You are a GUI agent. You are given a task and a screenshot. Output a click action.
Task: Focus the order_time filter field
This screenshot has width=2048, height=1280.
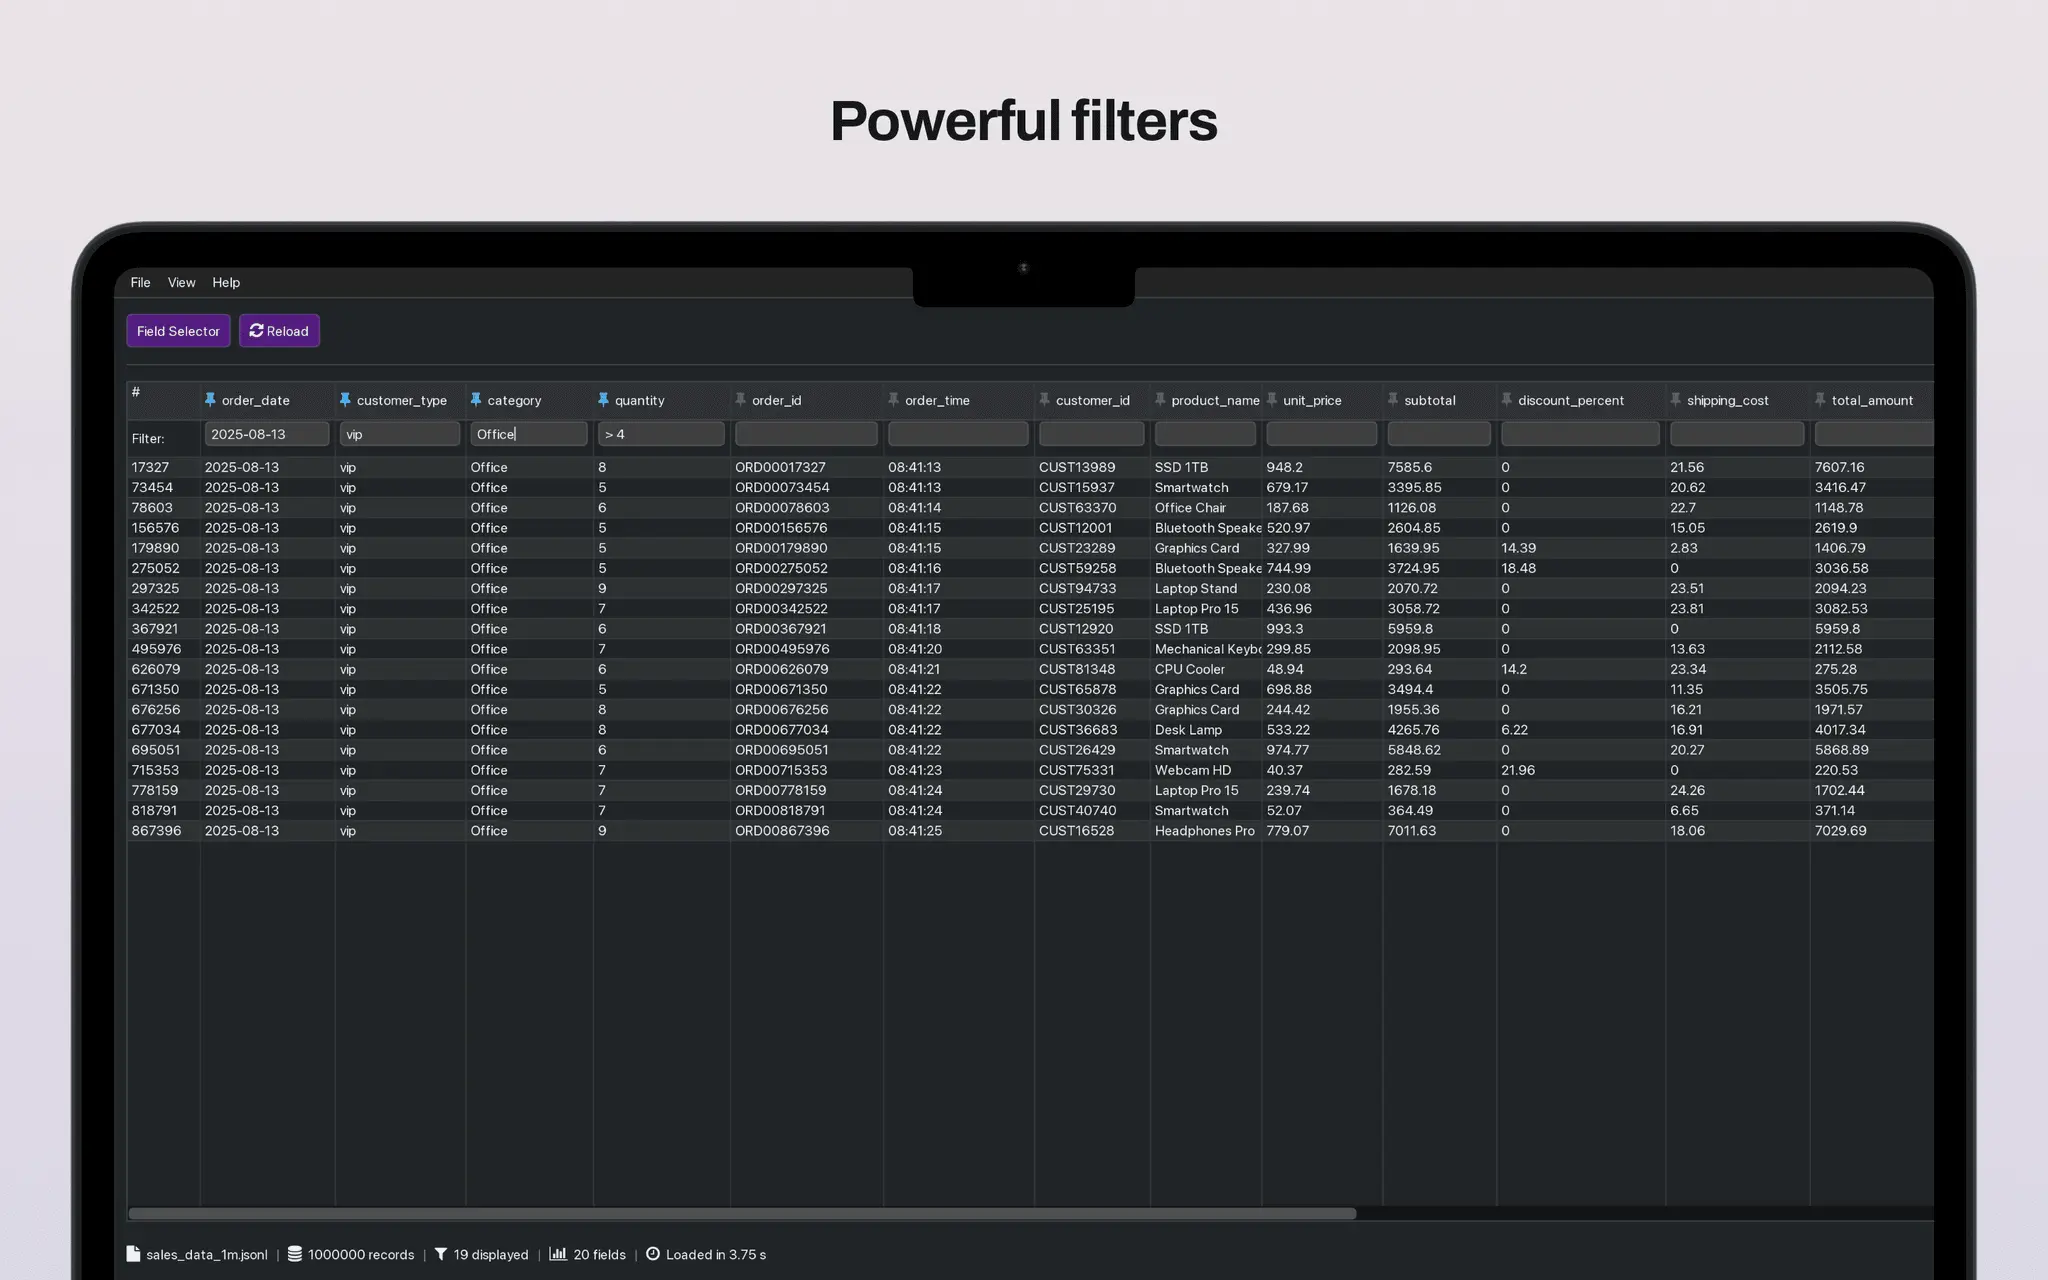point(958,434)
